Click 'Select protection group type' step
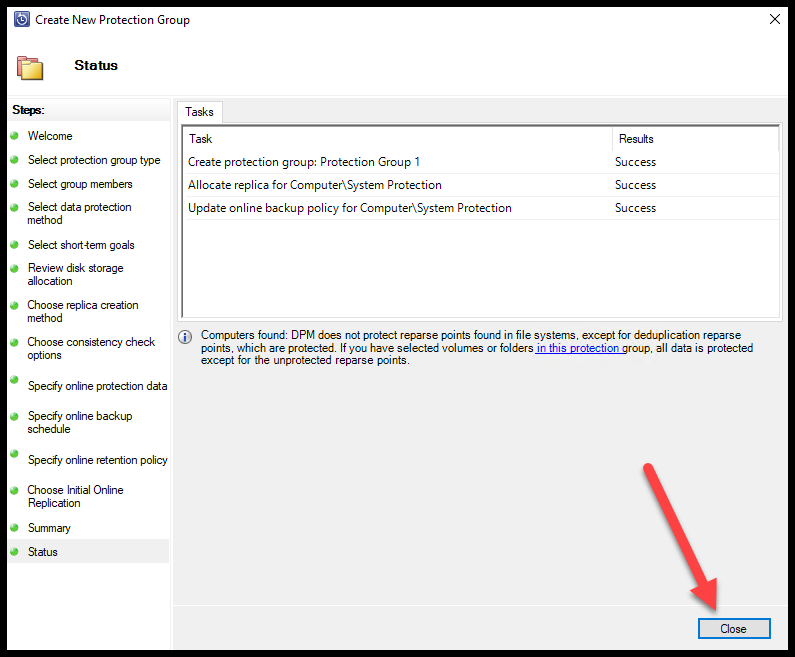The height and width of the screenshot is (657, 795). point(94,160)
